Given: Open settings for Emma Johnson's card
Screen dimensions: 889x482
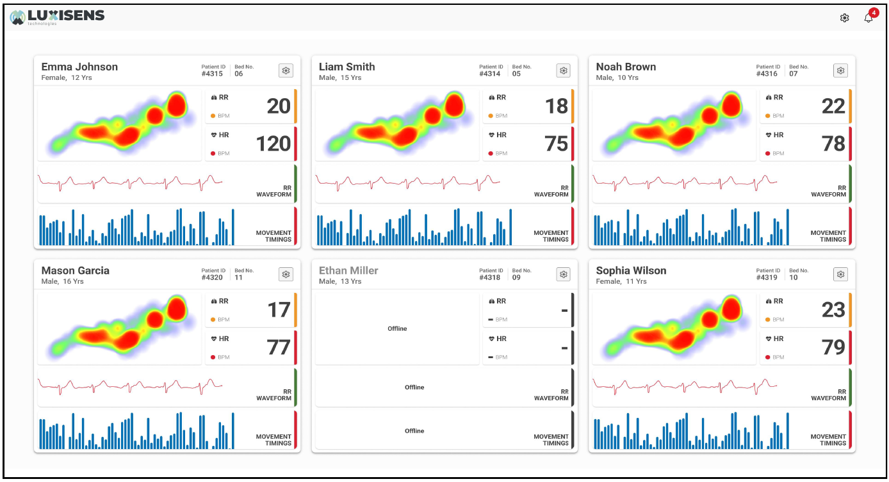Looking at the screenshot, I should pyautogui.click(x=286, y=71).
